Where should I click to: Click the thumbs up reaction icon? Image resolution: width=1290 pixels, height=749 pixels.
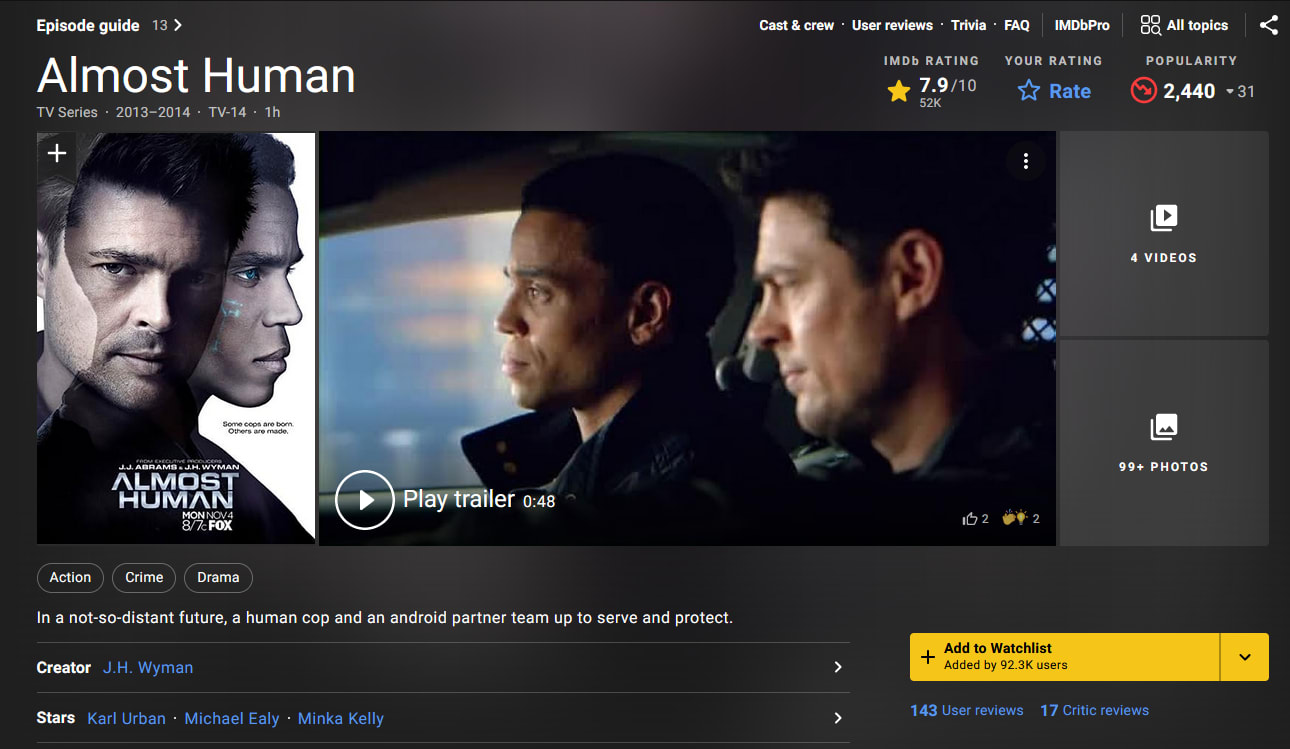coord(969,518)
